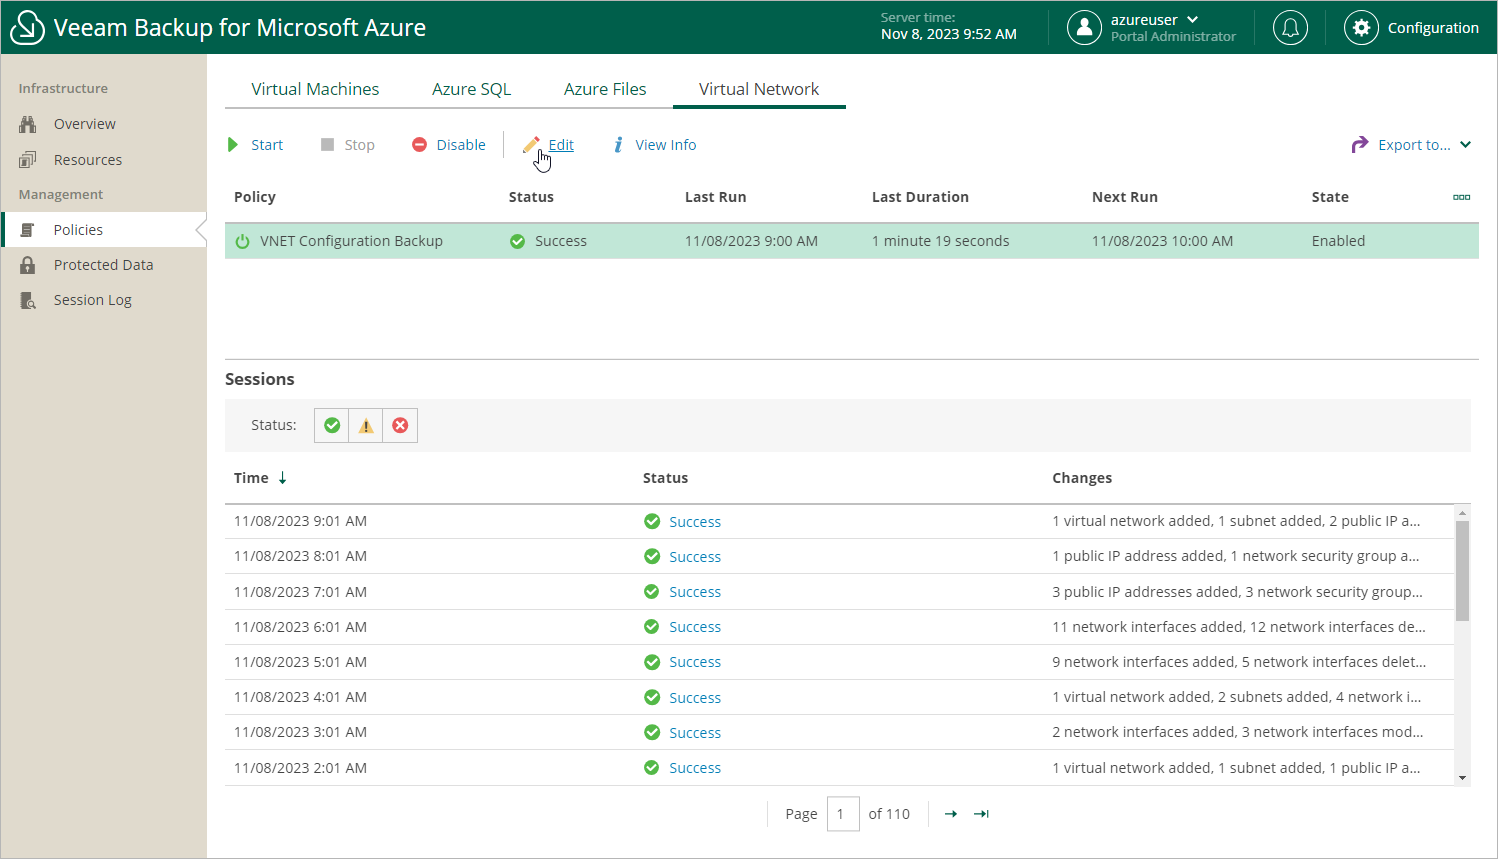The width and height of the screenshot is (1498, 859).
Task: Click the sessions scrollbar up arrow
Action: (1462, 512)
